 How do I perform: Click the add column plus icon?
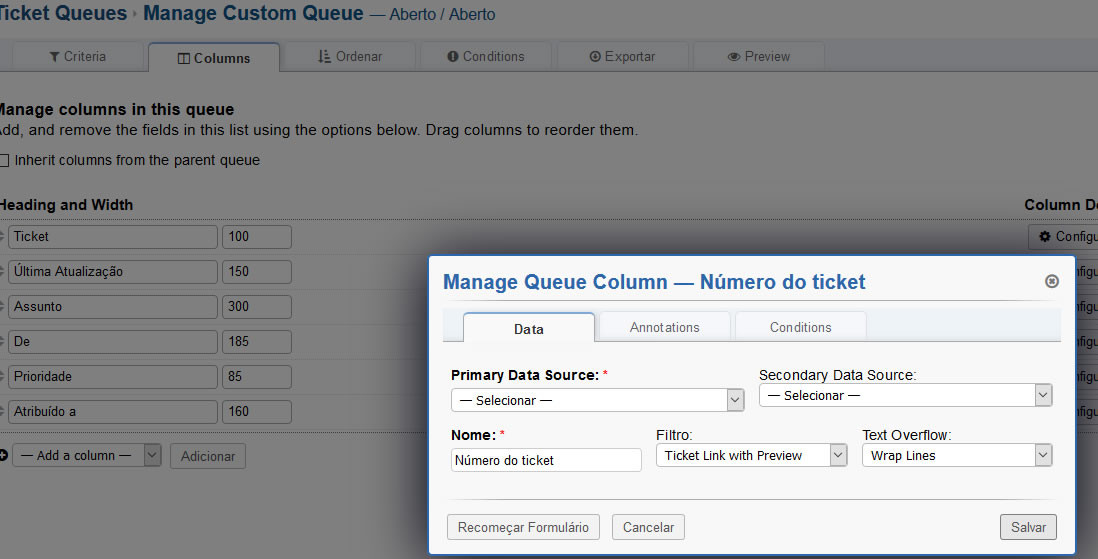click(3, 455)
